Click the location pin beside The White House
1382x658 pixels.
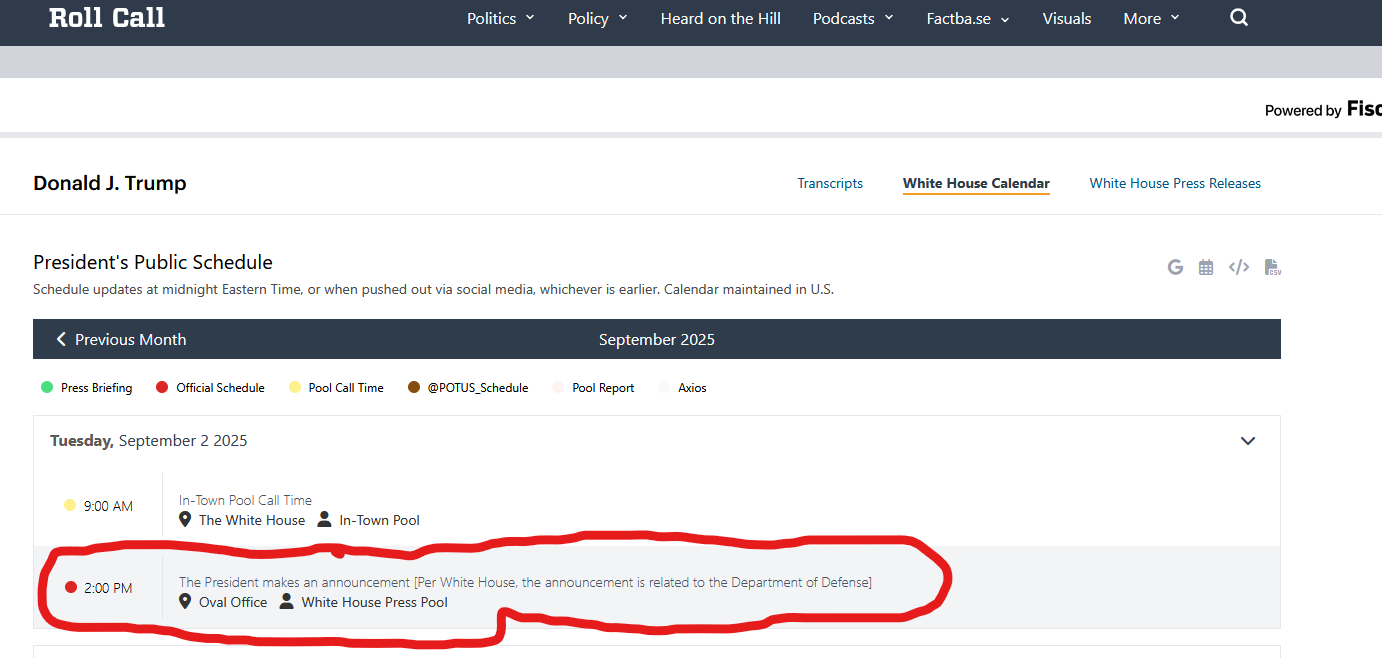coord(185,520)
